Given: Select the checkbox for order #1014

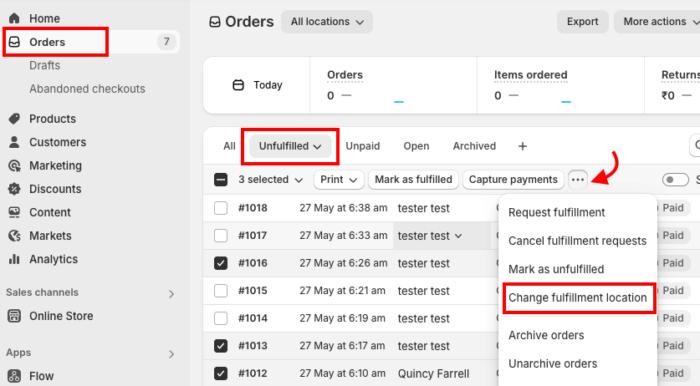Looking at the screenshot, I should pos(221,319).
